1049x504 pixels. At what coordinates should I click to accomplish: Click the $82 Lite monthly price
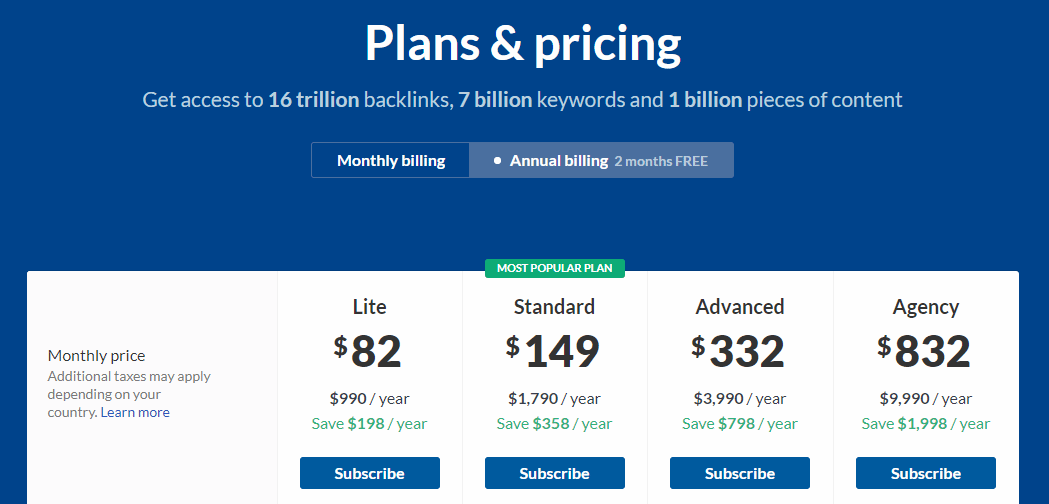point(369,351)
